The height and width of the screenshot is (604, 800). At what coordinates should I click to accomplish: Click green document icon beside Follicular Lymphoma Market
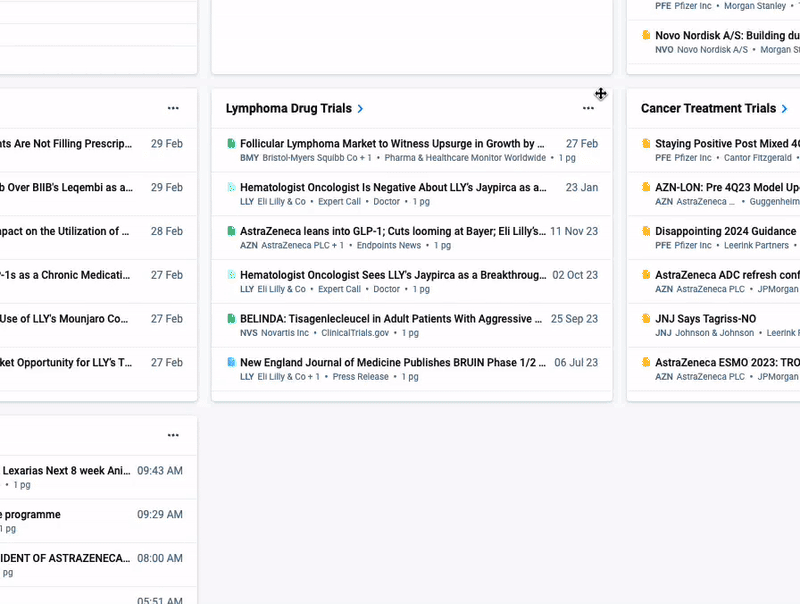[x=231, y=144]
